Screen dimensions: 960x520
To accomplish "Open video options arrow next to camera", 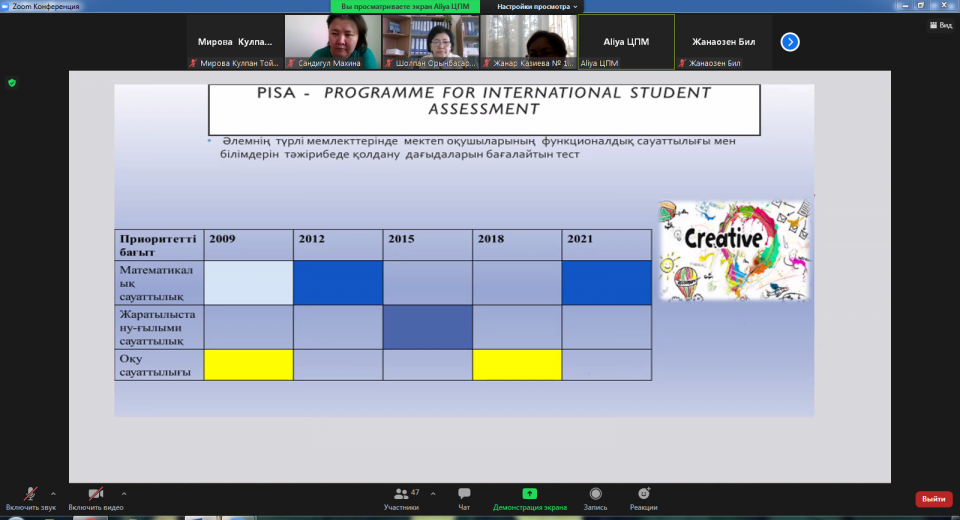I will point(124,494).
